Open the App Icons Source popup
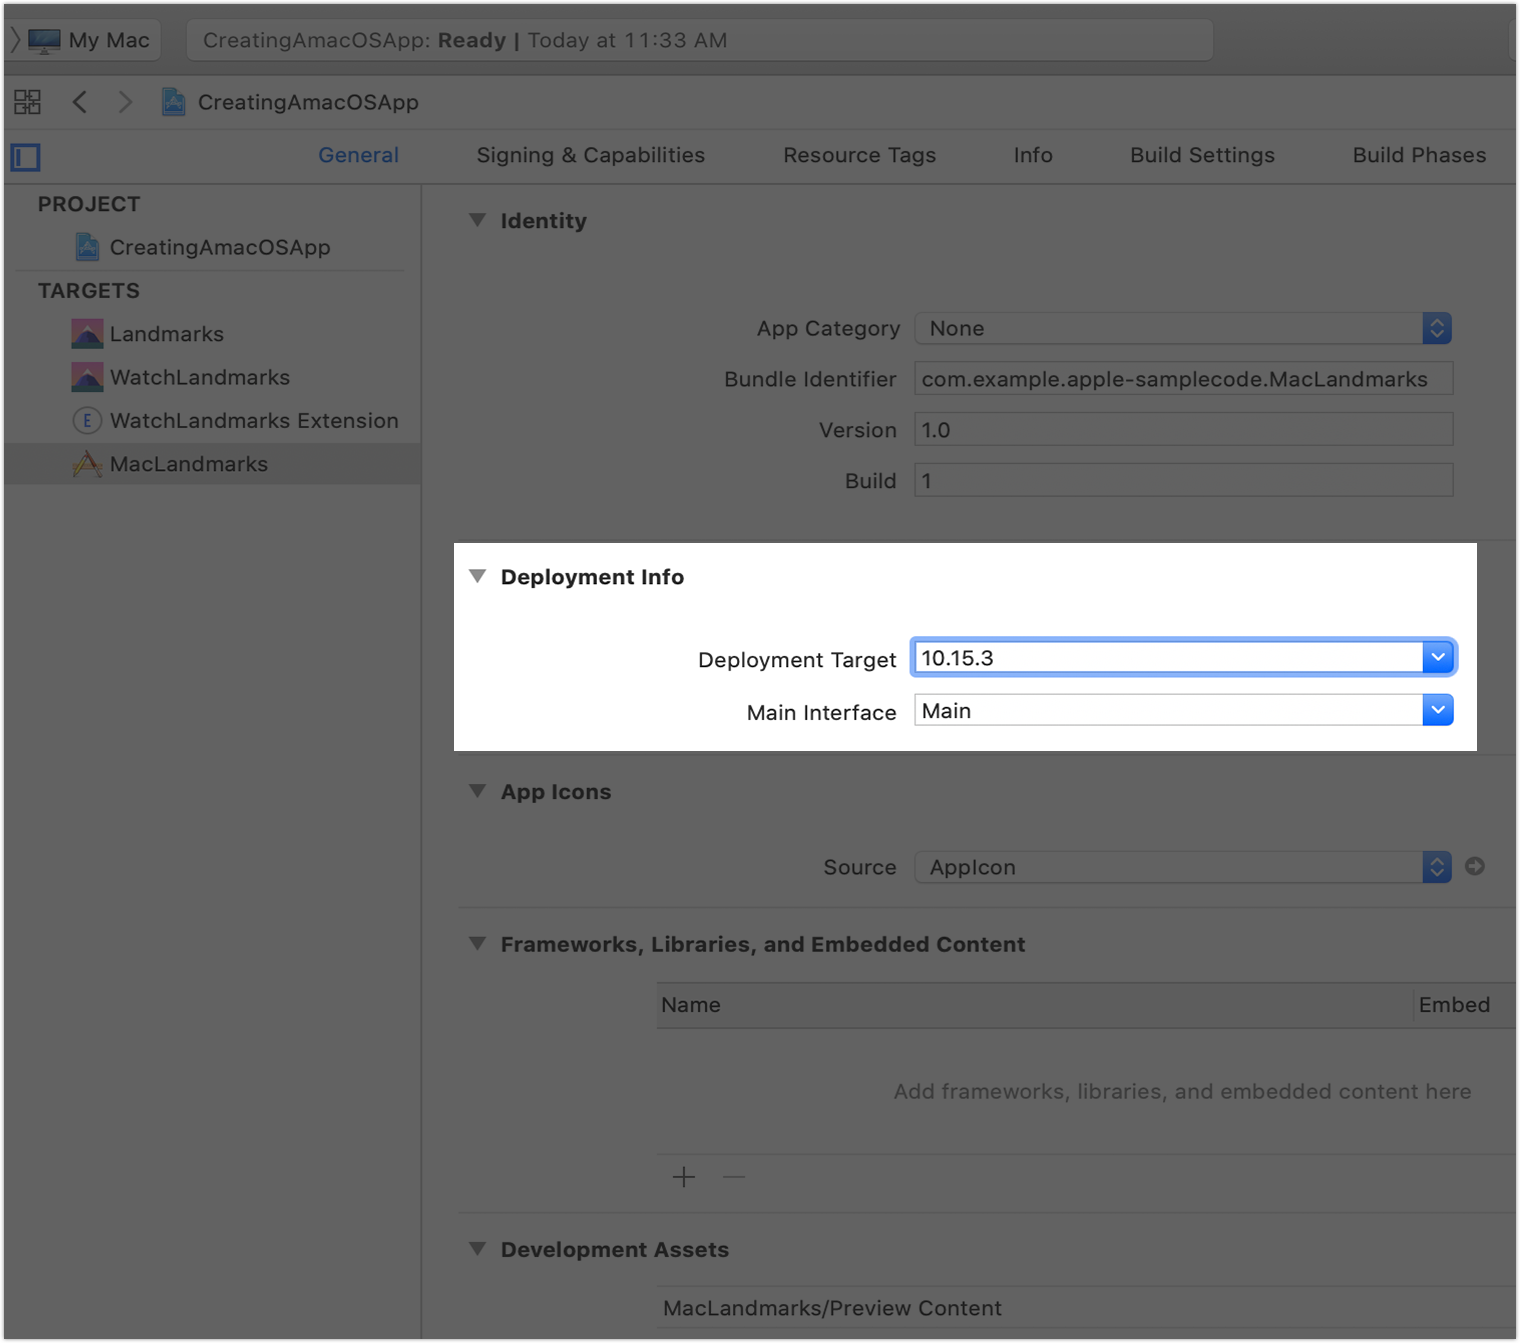1520x1343 pixels. pos(1183,867)
